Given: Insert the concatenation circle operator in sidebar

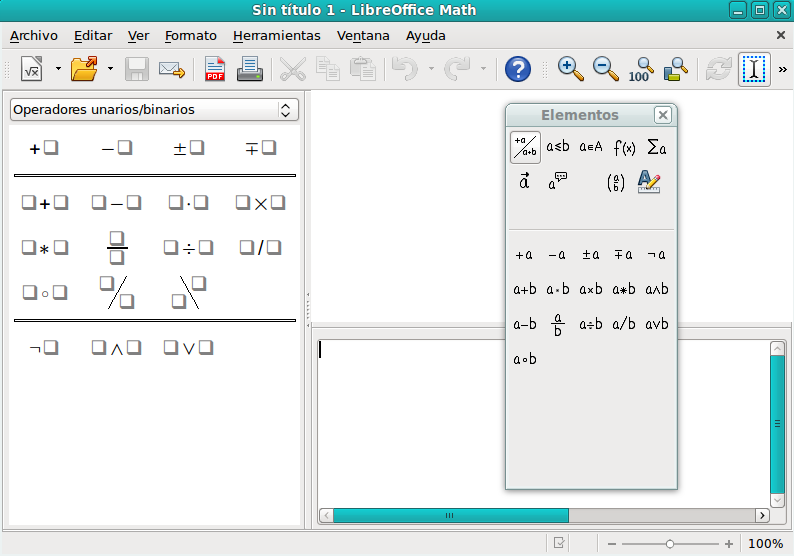Looking at the screenshot, I should (45, 293).
